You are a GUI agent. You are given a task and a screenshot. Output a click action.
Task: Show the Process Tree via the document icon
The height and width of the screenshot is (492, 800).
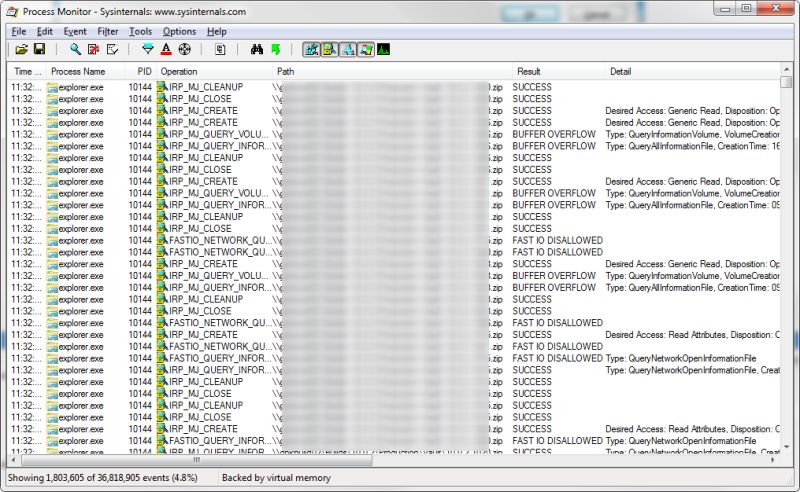point(220,50)
